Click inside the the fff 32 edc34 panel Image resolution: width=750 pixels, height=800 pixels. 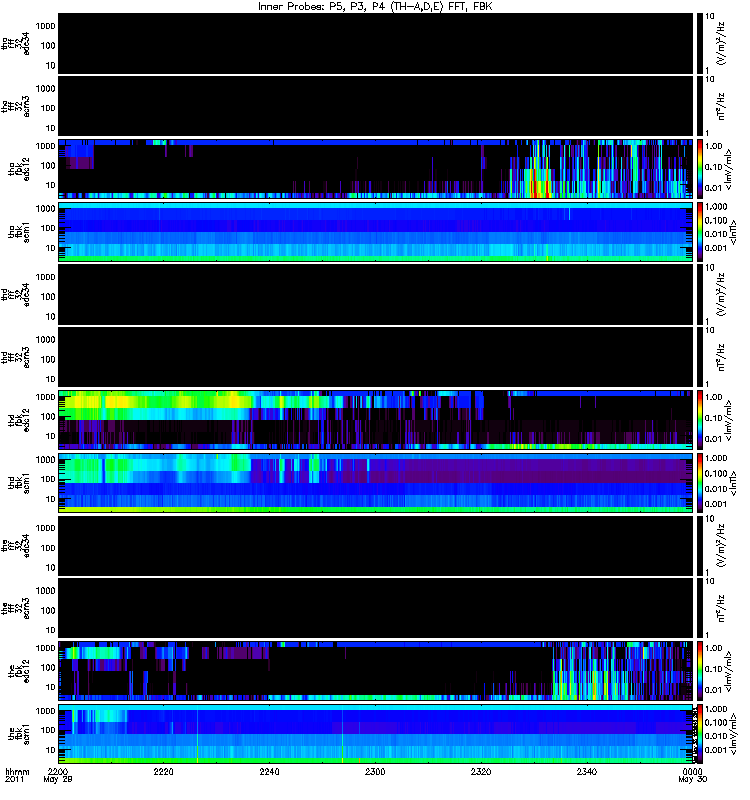376,545
